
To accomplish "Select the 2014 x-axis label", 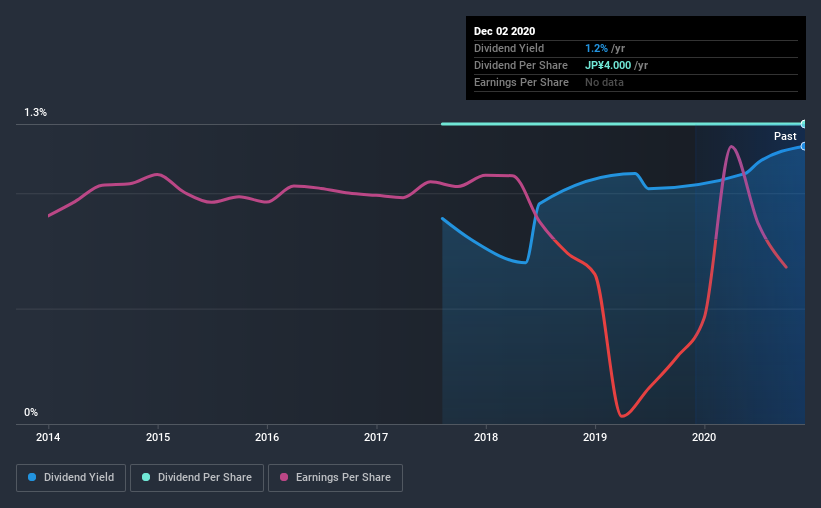I will (x=48, y=437).
